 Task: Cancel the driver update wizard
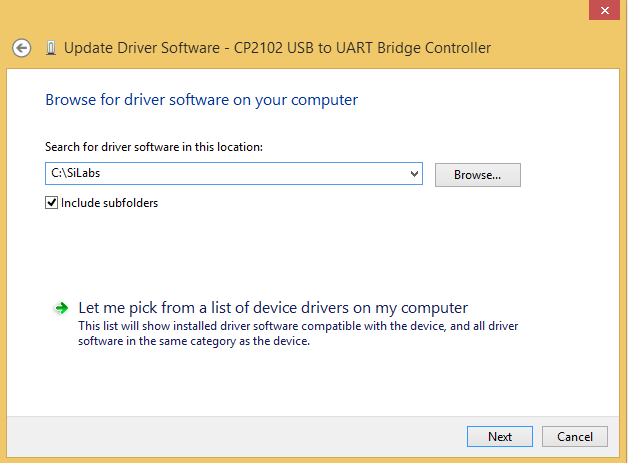[575, 437]
